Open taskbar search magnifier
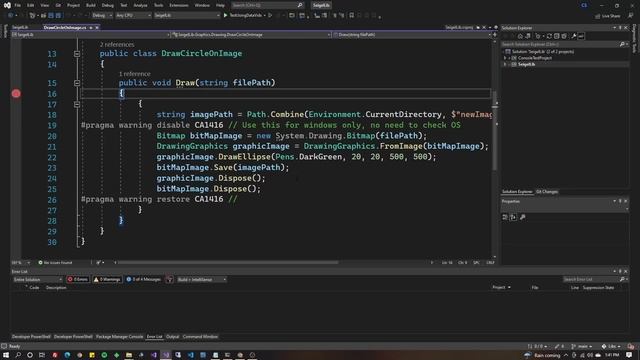 (18, 355)
